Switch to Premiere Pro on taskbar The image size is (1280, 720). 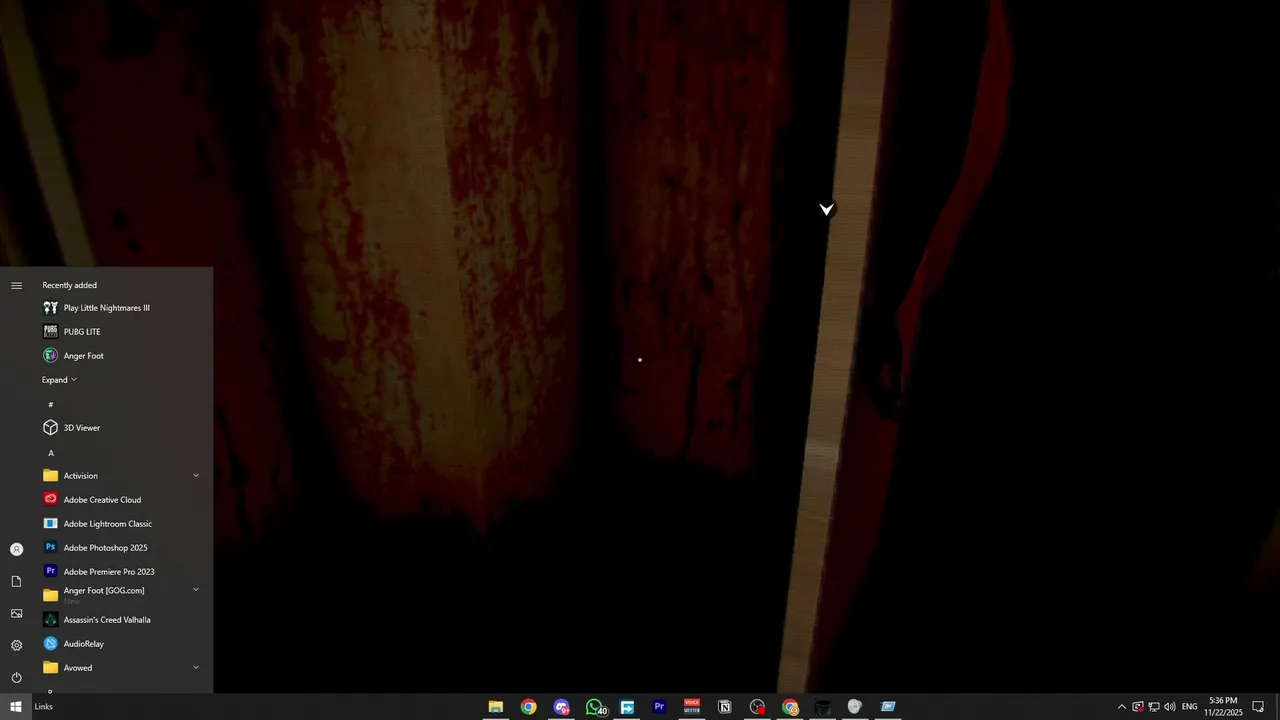tap(659, 707)
